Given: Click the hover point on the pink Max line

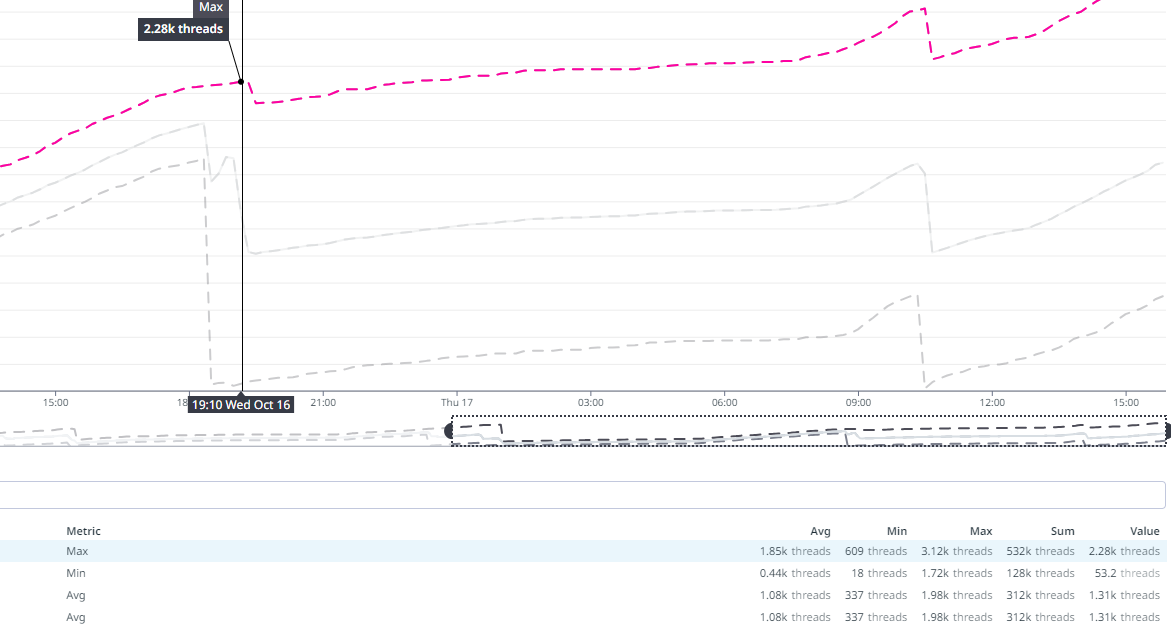Looking at the screenshot, I should (x=241, y=81).
